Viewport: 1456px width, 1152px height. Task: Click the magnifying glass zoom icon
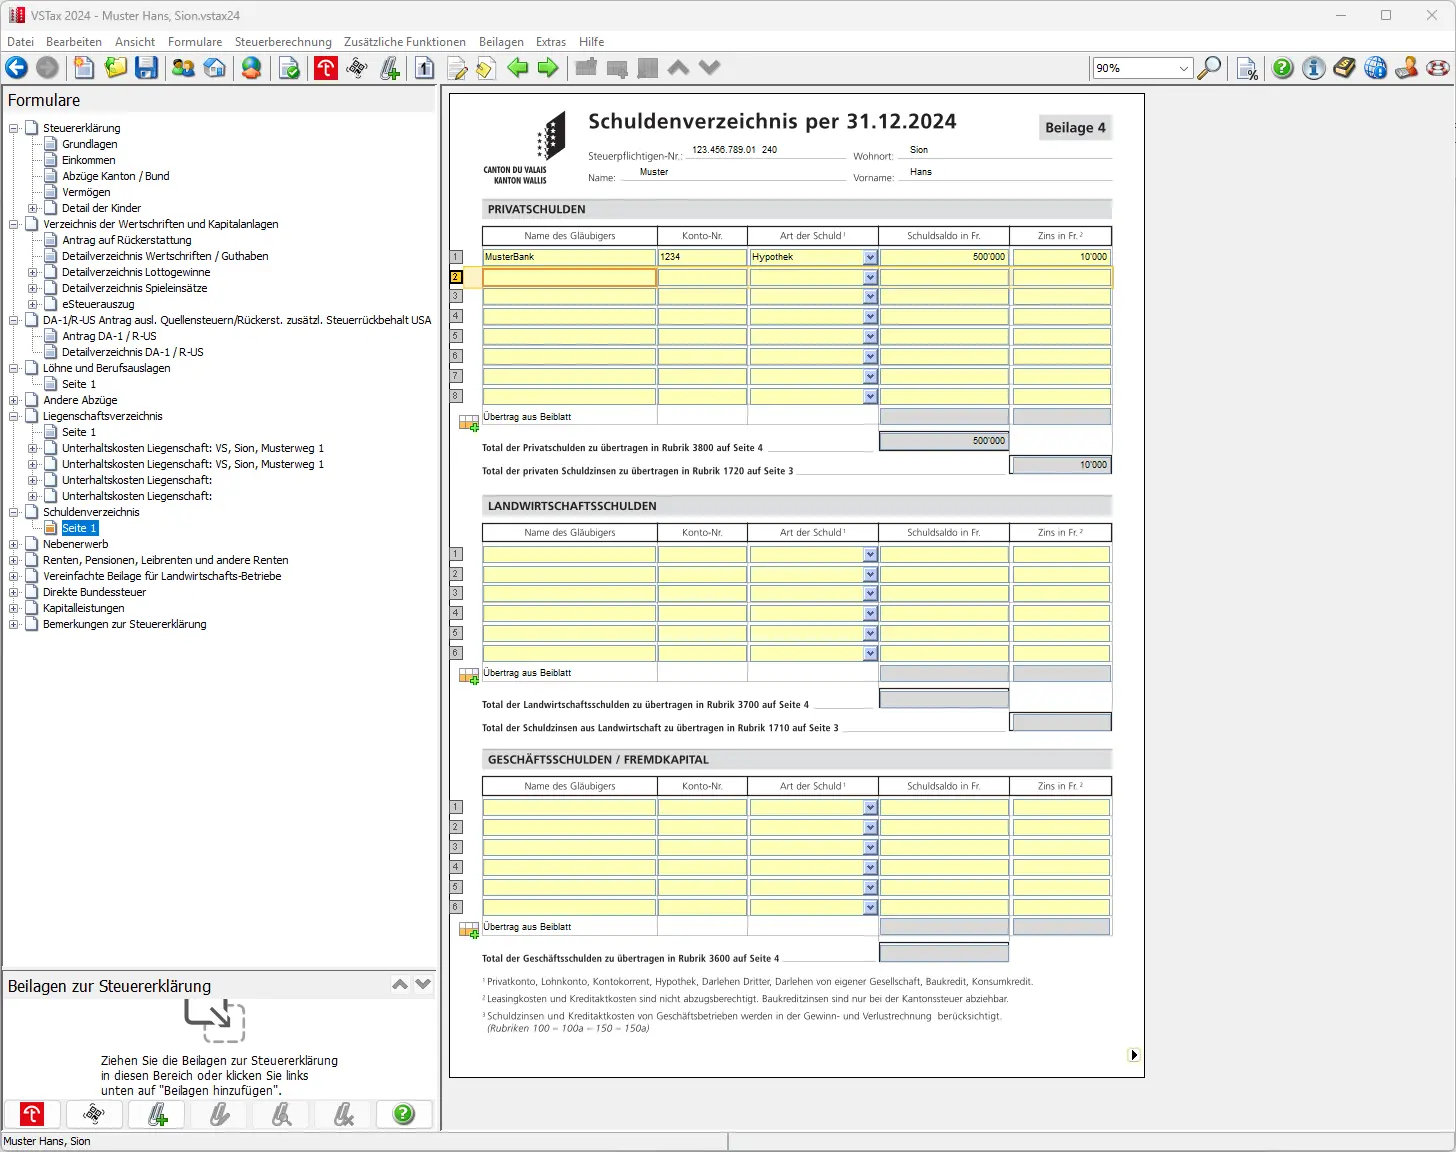pos(1209,68)
